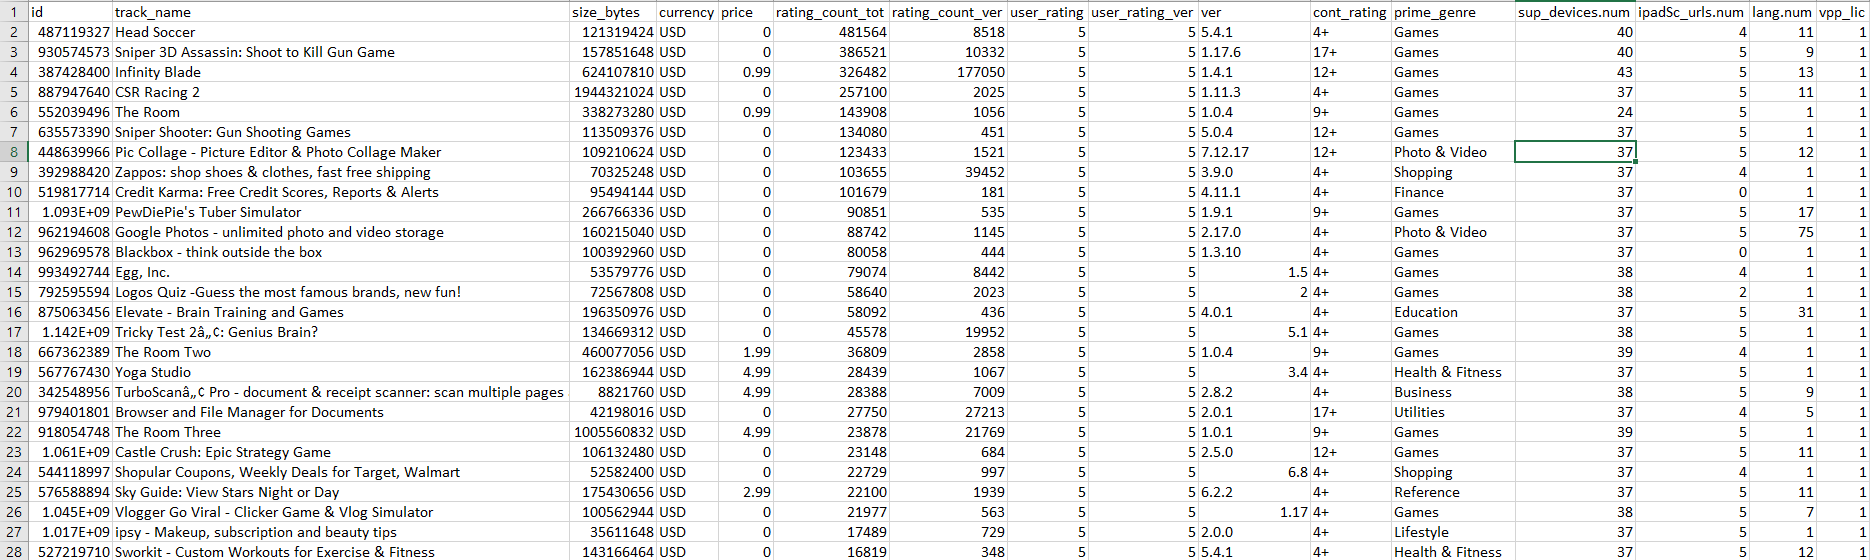The width and height of the screenshot is (1870, 560).
Task: Select the 'rating_count_ver' header cell
Action: click(x=948, y=12)
